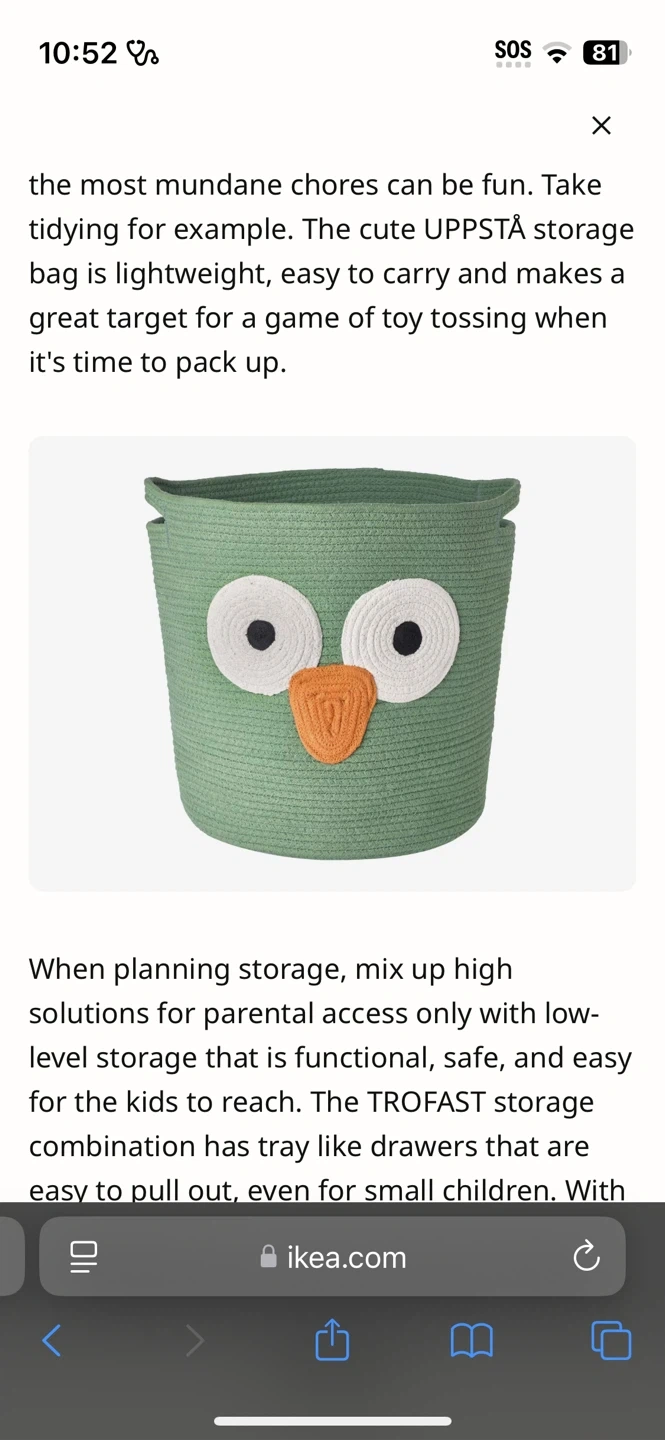Viewport: 665px width, 1440px height.
Task: Reload the page with the refresh icon
Action: pyautogui.click(x=586, y=1256)
